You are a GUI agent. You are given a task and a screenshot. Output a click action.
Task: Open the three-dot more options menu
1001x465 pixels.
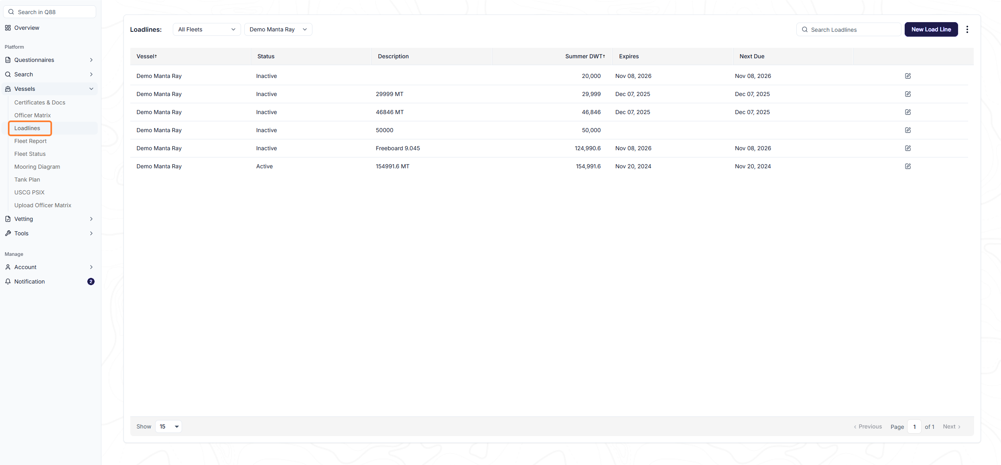pyautogui.click(x=967, y=29)
